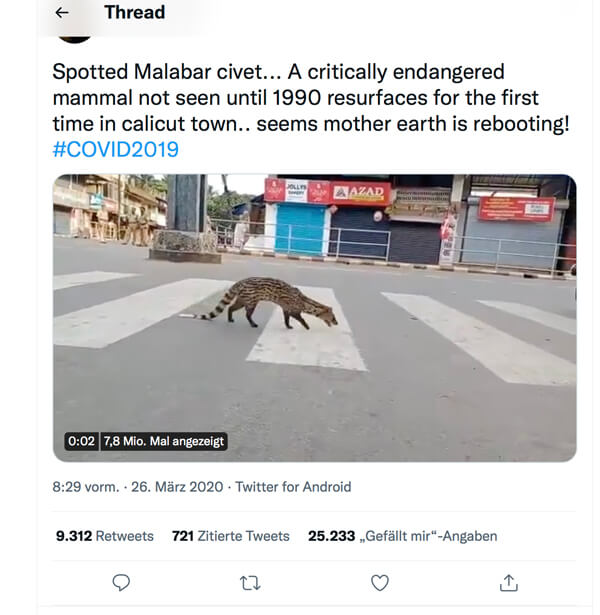
Task: Click the partial profile avatar at top
Action: pos(76,38)
